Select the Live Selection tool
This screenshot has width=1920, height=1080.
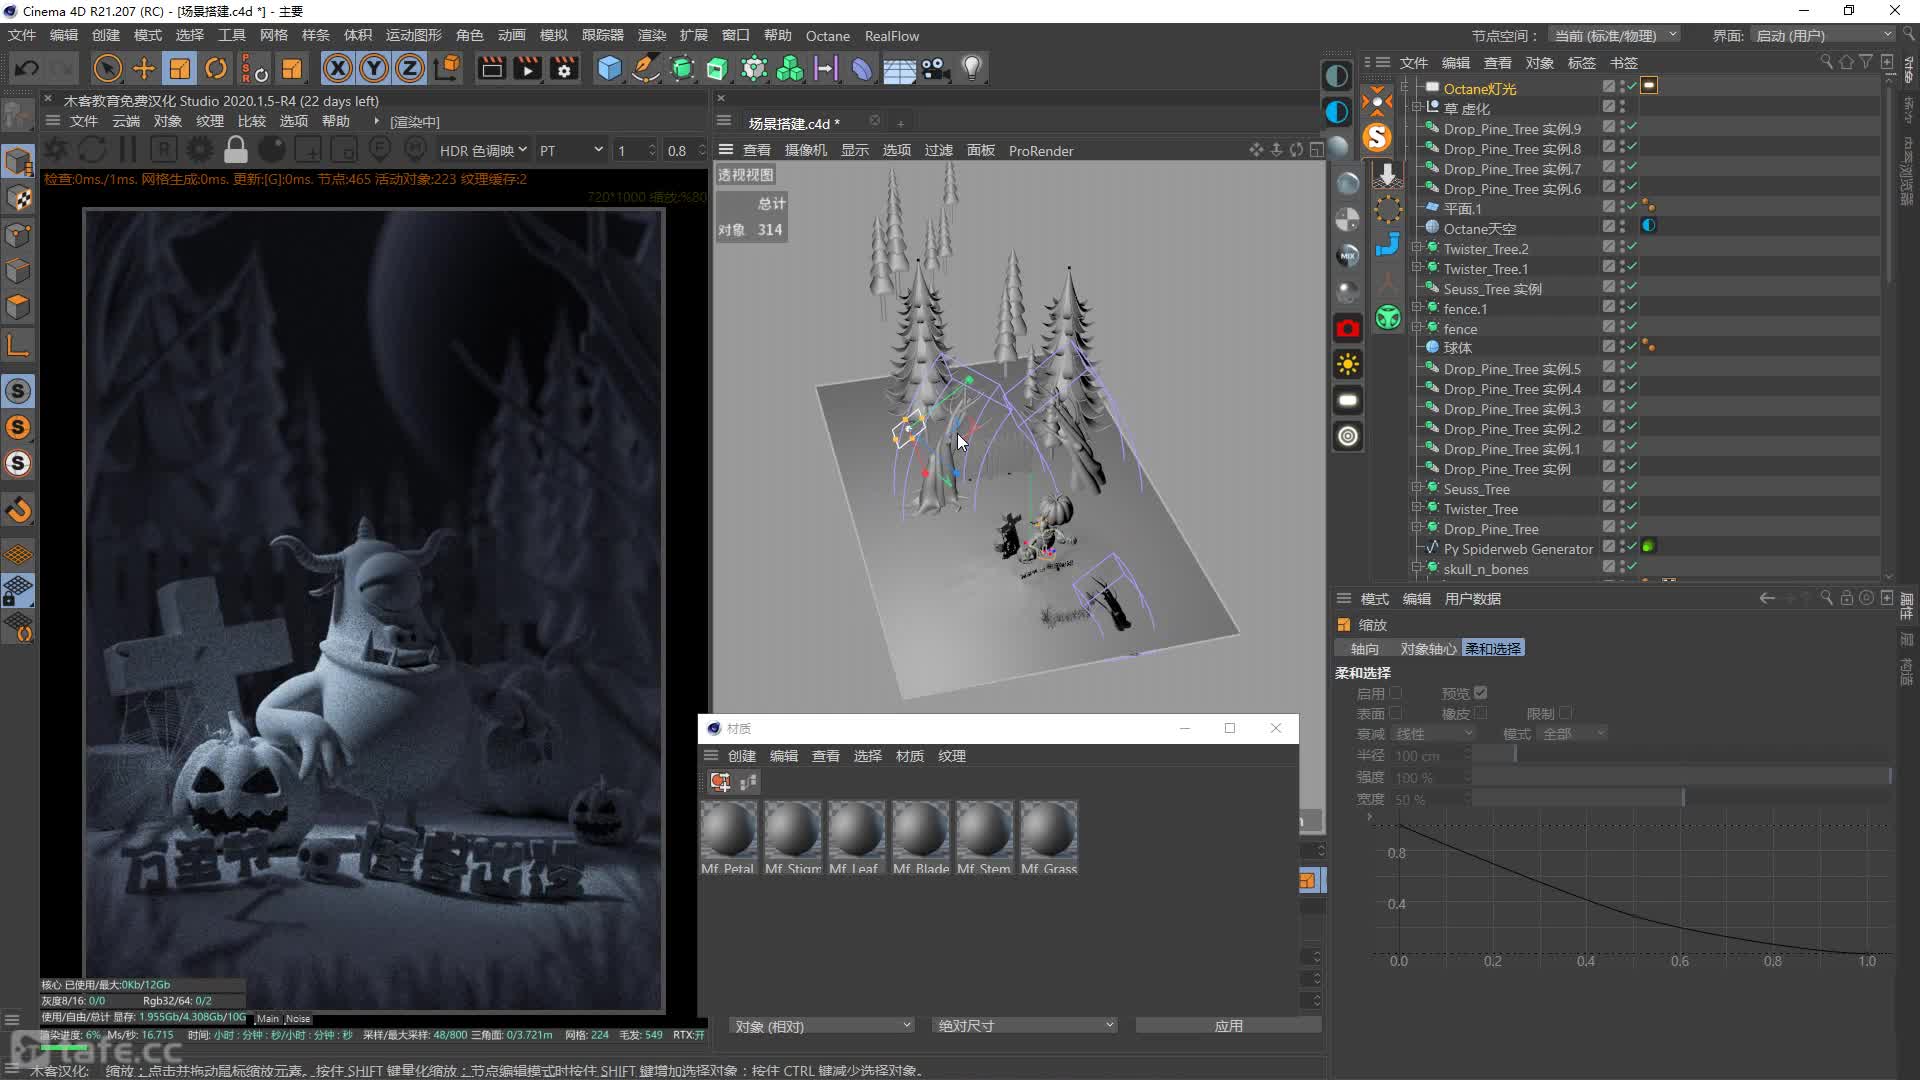(107, 68)
